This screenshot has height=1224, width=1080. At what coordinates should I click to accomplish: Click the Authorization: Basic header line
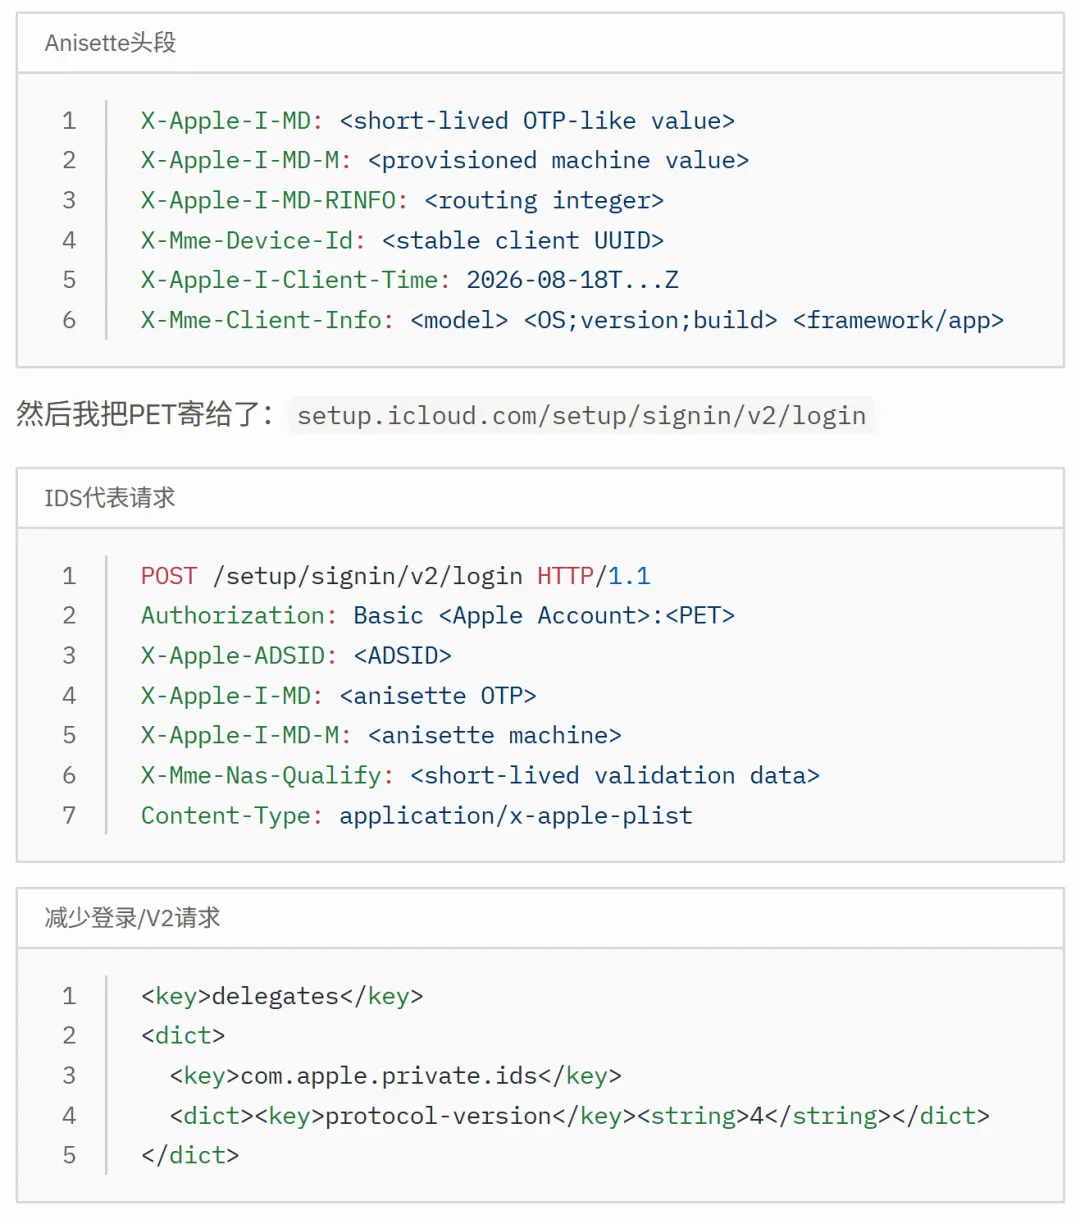tap(438, 616)
